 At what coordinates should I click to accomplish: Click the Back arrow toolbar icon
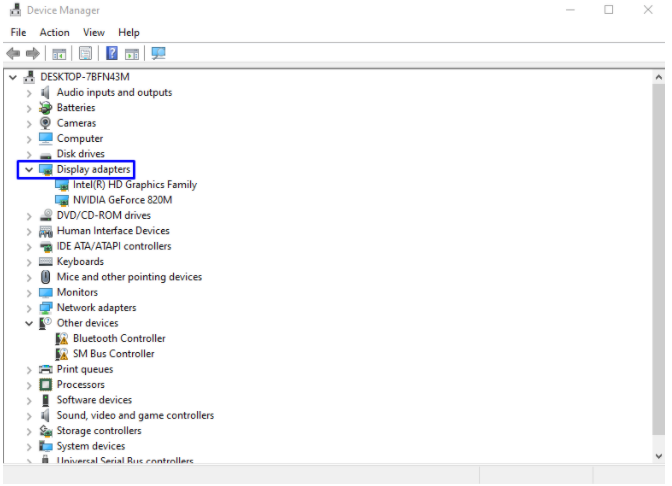point(13,54)
